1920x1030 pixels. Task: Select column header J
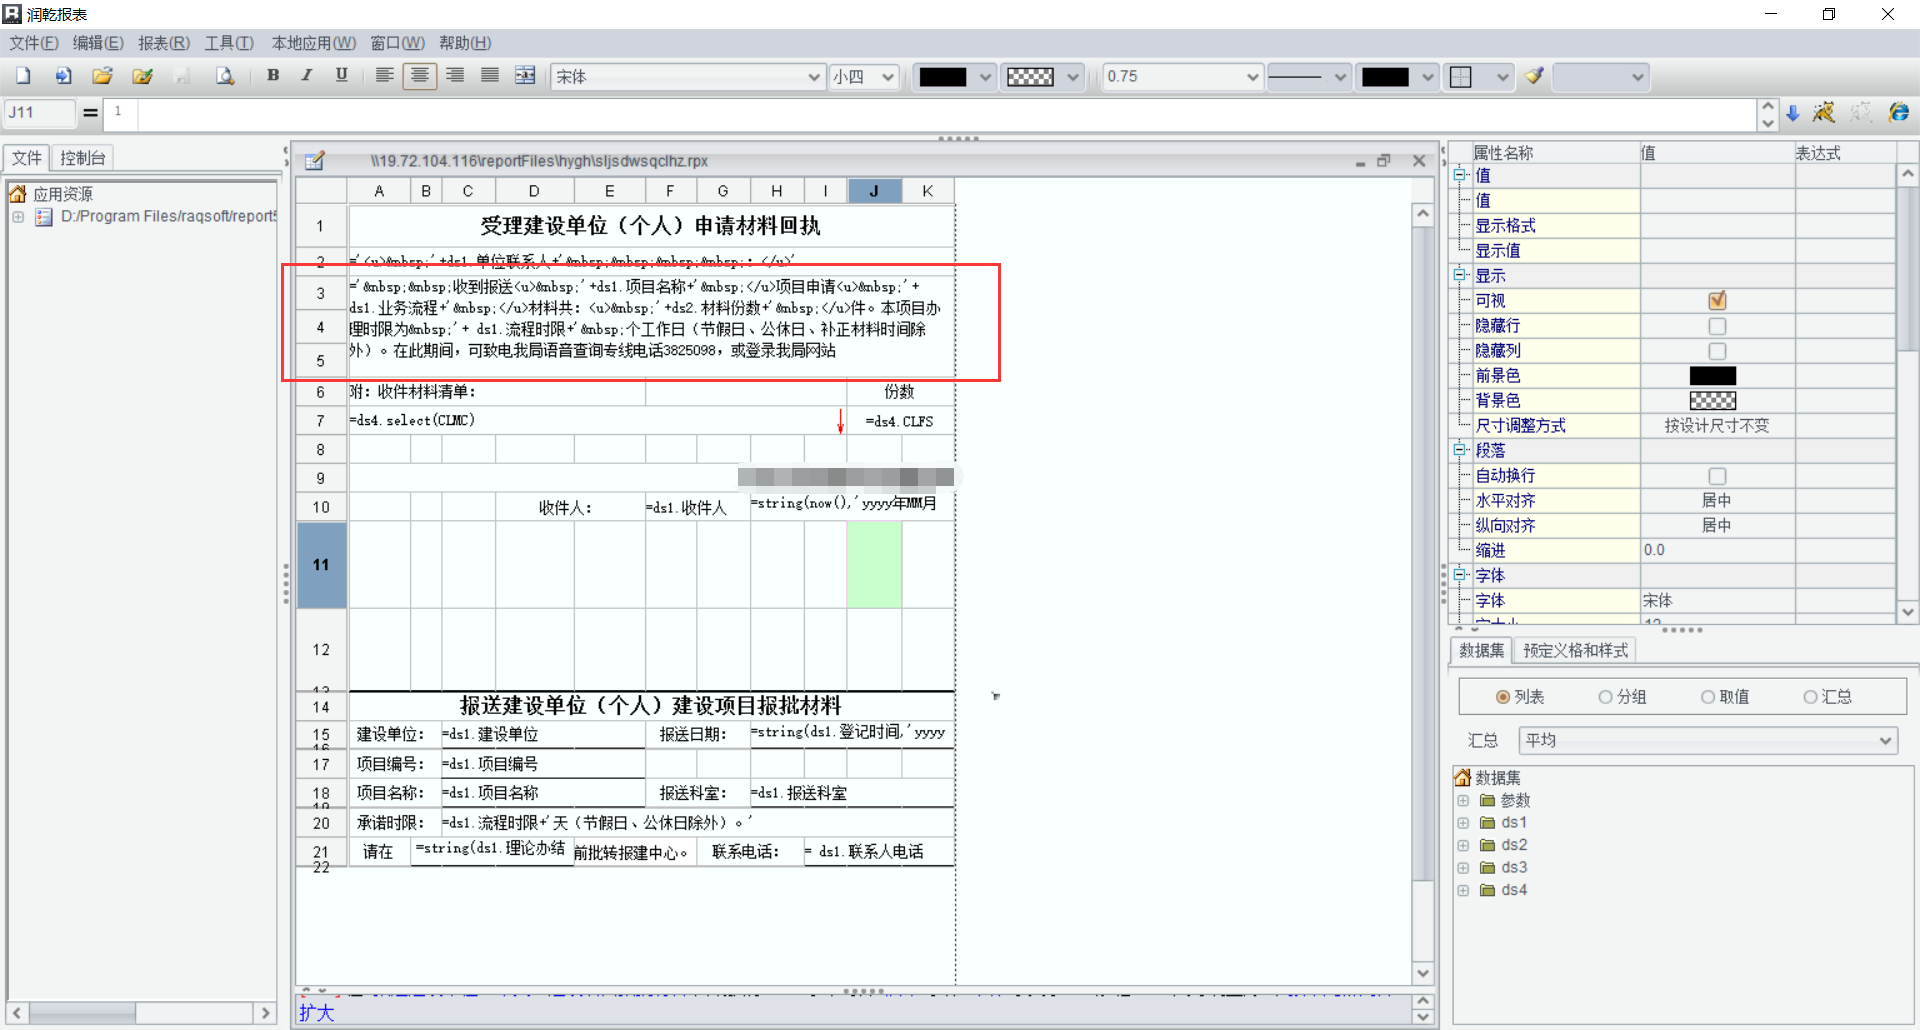coord(874,191)
